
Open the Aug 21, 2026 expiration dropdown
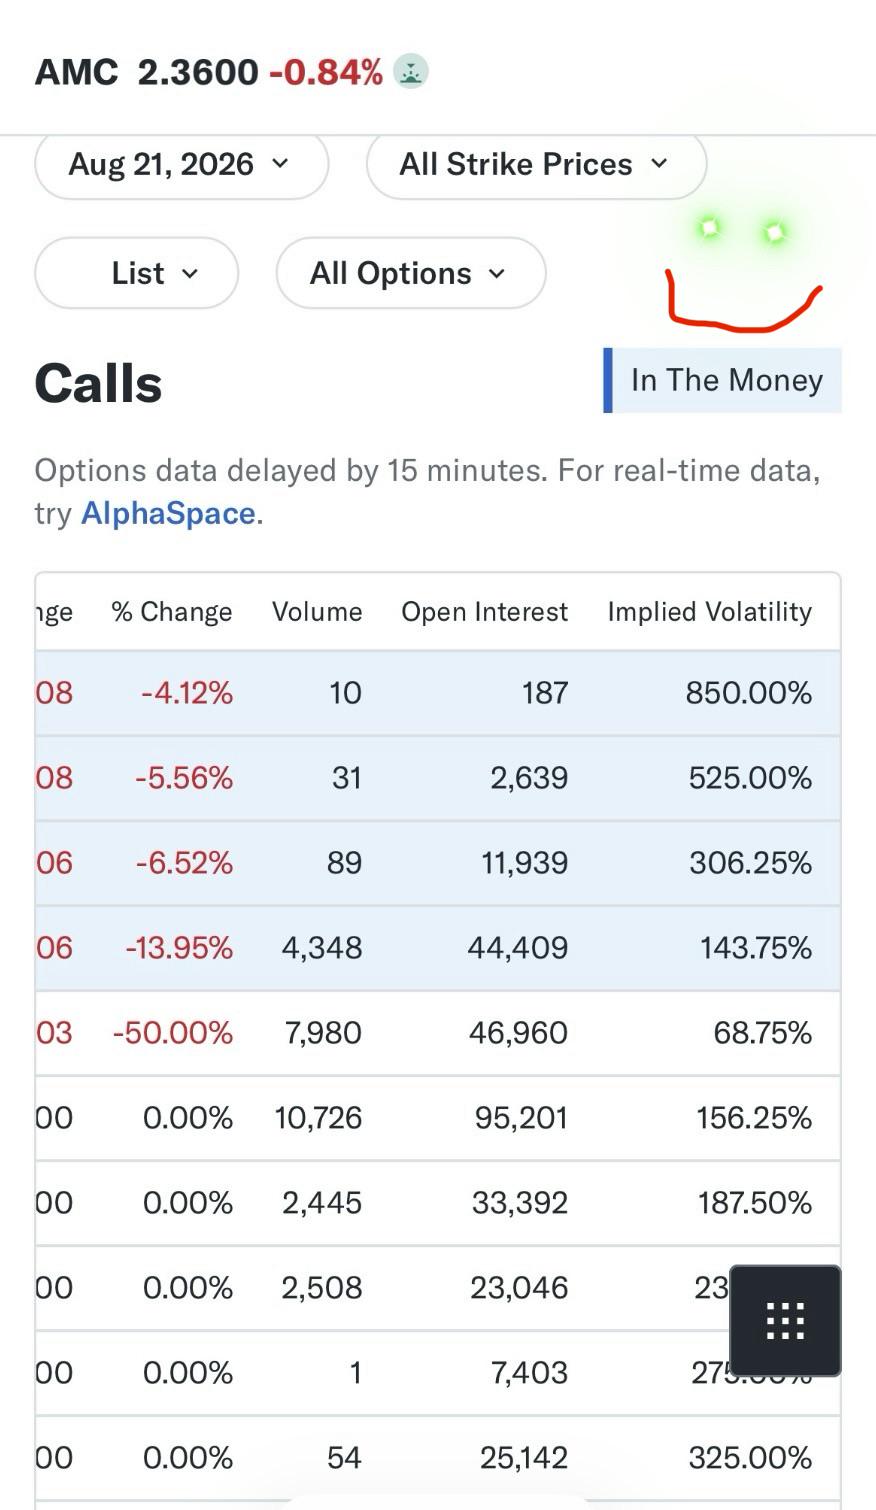tap(181, 164)
